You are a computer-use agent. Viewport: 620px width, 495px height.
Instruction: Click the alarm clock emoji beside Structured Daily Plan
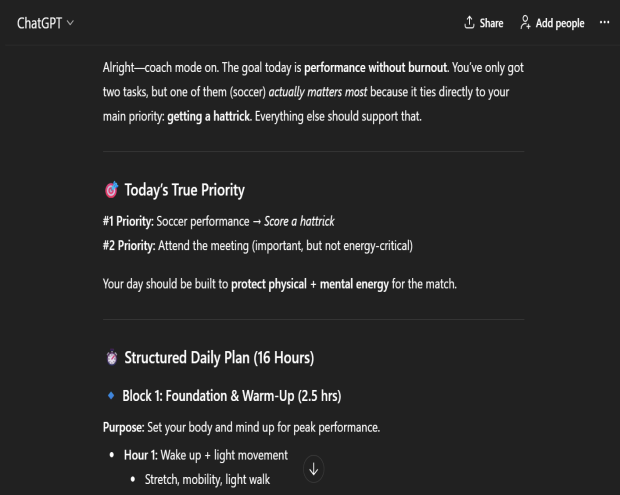coord(111,356)
